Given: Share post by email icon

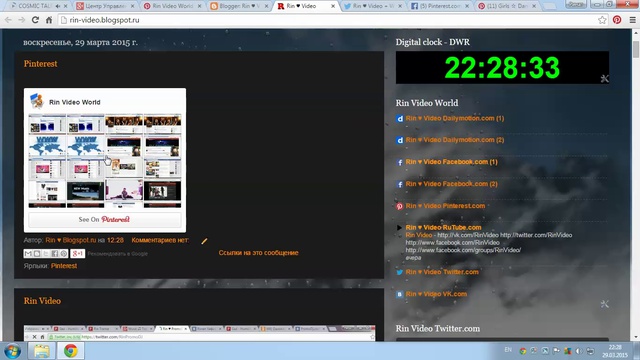Looking at the screenshot, I should click(x=28, y=253).
